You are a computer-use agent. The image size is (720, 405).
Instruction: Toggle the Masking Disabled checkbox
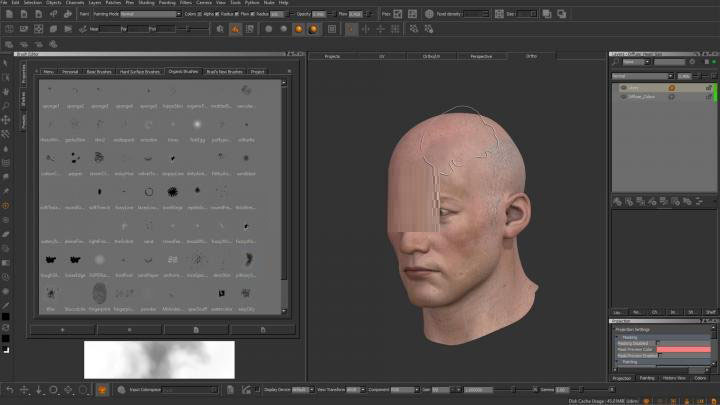(x=658, y=343)
